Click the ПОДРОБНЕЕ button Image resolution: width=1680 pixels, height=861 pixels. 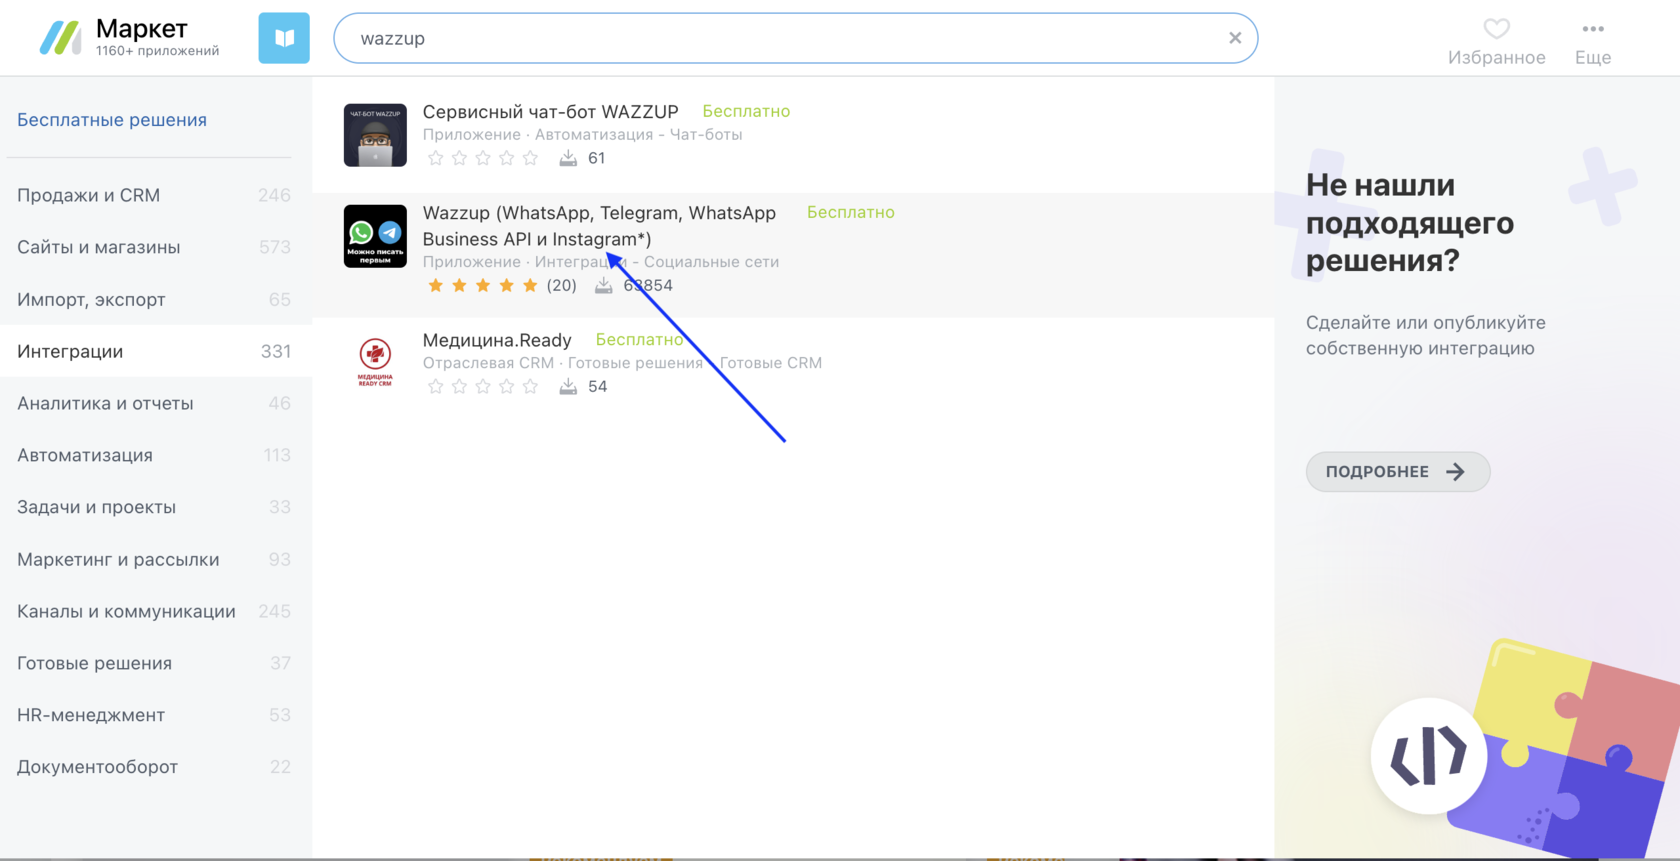pyautogui.click(x=1397, y=472)
